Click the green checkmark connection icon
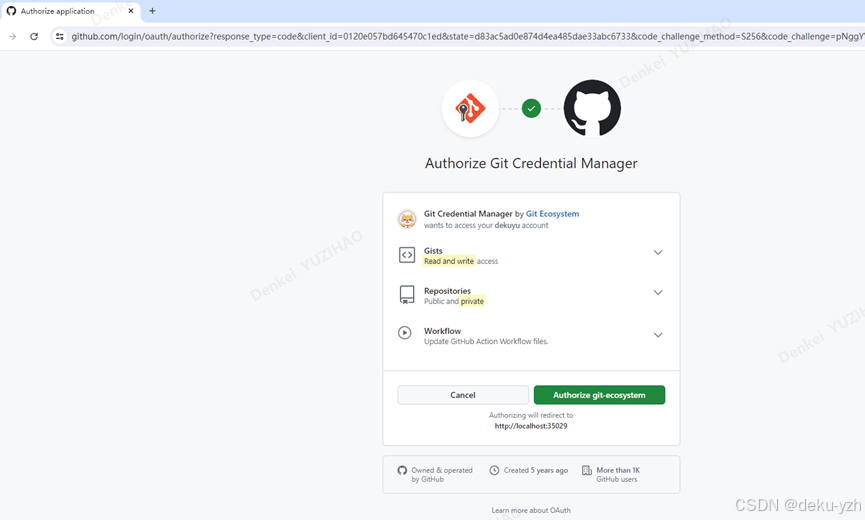The image size is (865, 520). [531, 109]
